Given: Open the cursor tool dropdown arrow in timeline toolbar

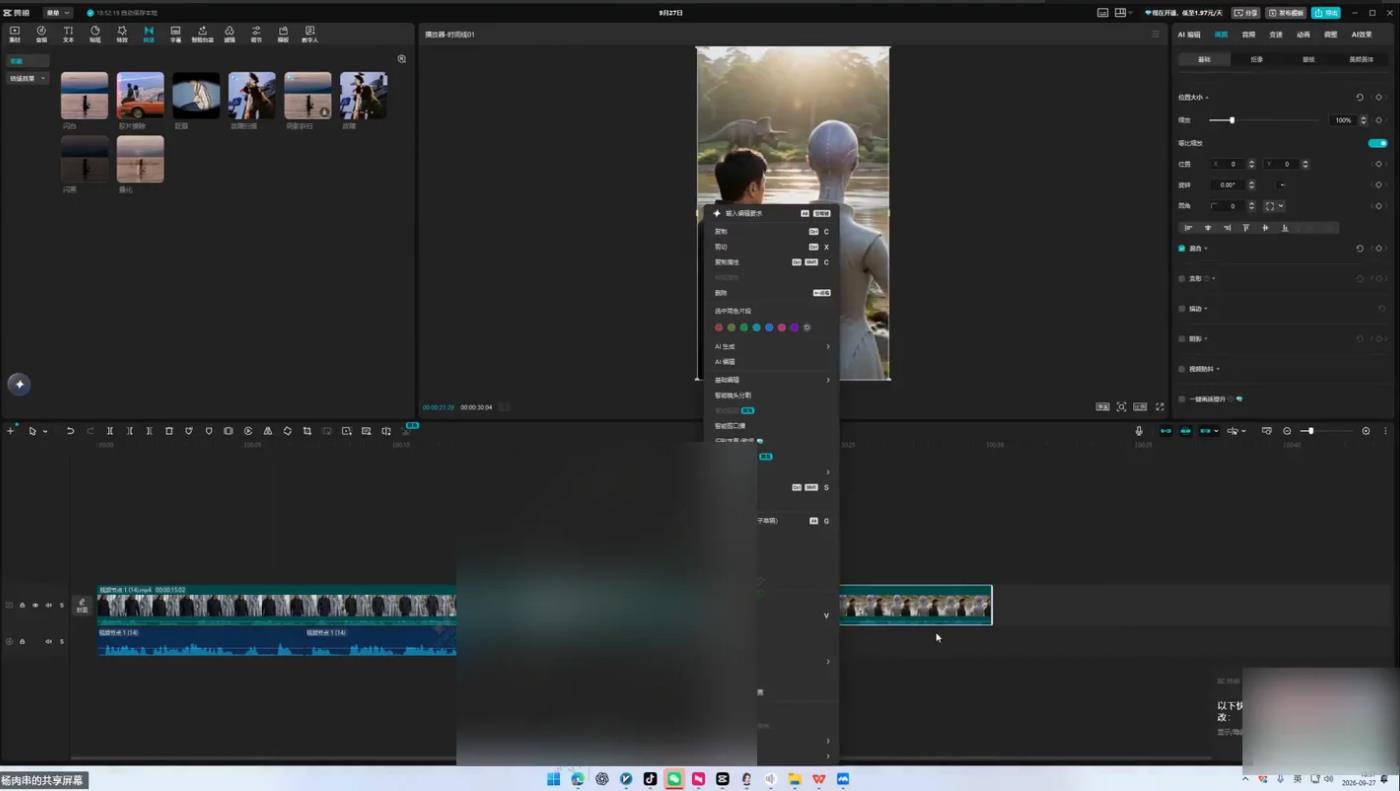Looking at the screenshot, I should coord(45,431).
